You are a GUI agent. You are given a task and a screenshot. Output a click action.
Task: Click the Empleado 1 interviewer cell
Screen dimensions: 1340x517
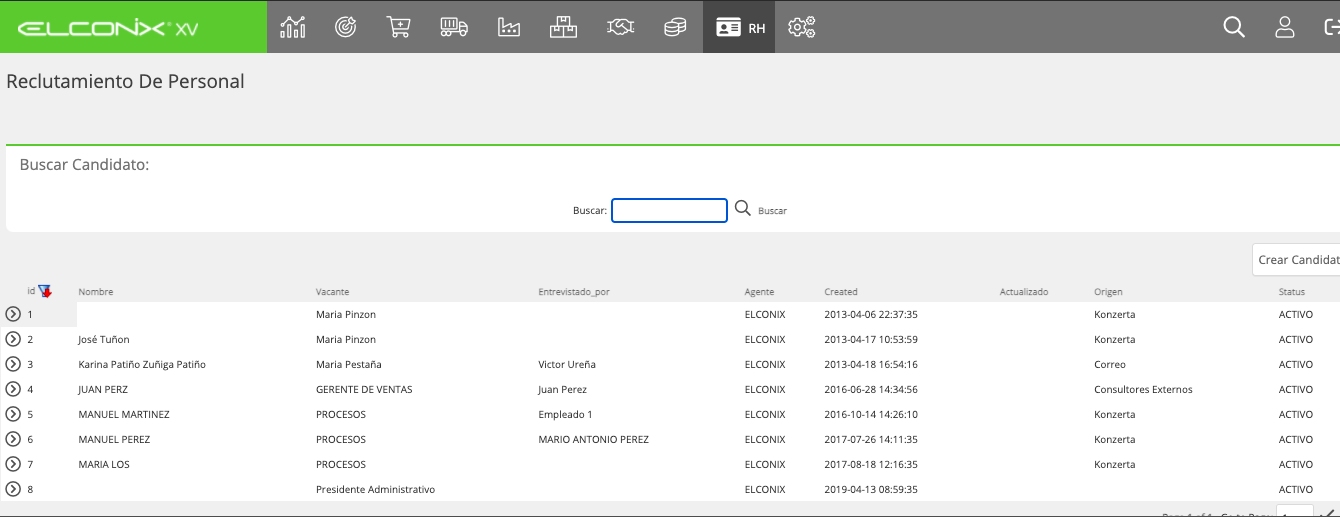coord(565,415)
